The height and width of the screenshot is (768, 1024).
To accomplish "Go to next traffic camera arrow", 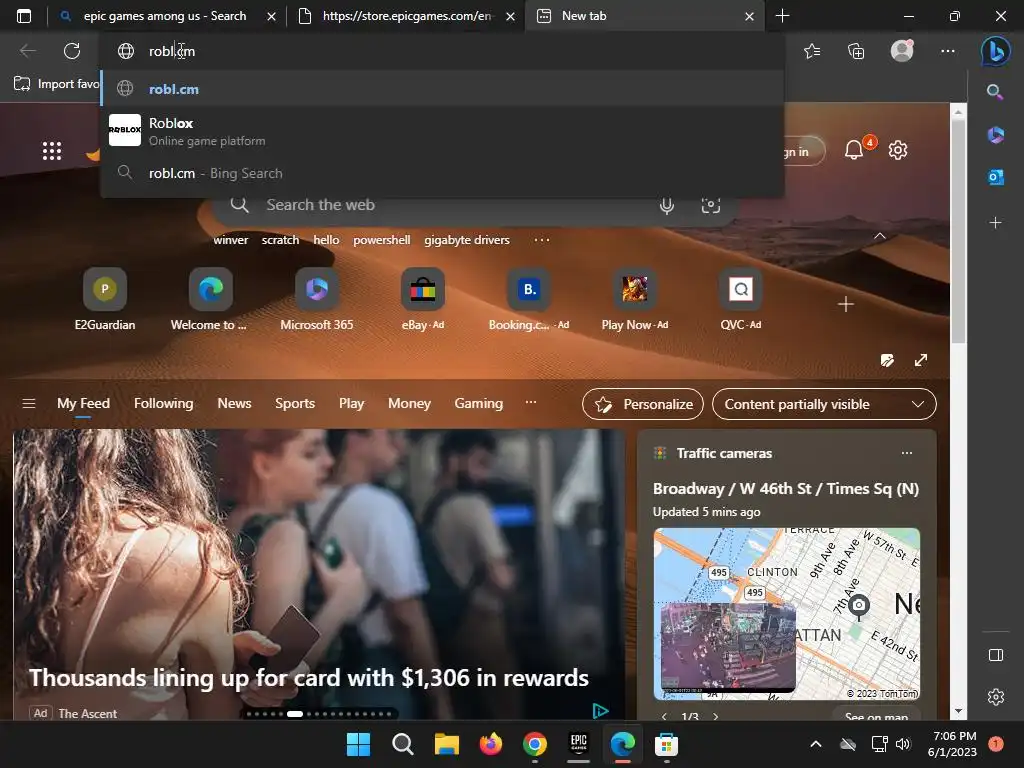I will pyautogui.click(x=716, y=716).
